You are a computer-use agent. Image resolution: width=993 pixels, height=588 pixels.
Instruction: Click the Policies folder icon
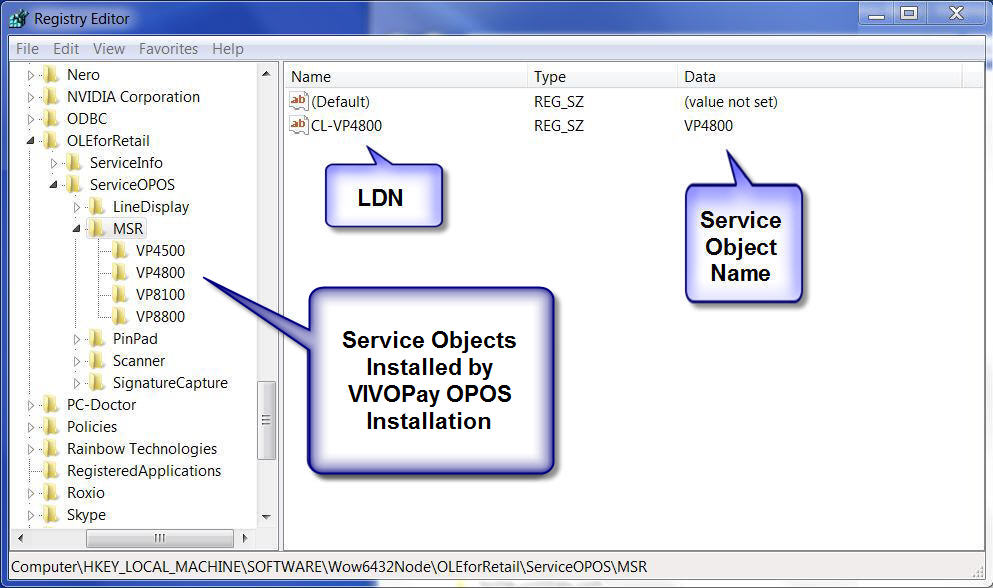pos(51,427)
